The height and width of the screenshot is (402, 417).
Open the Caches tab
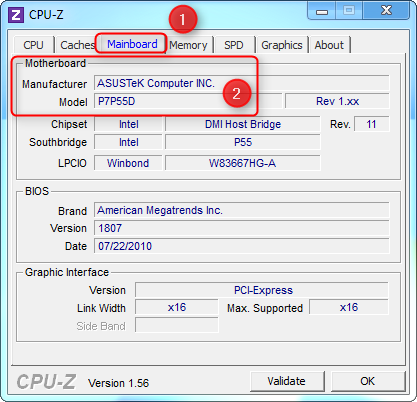(x=77, y=45)
